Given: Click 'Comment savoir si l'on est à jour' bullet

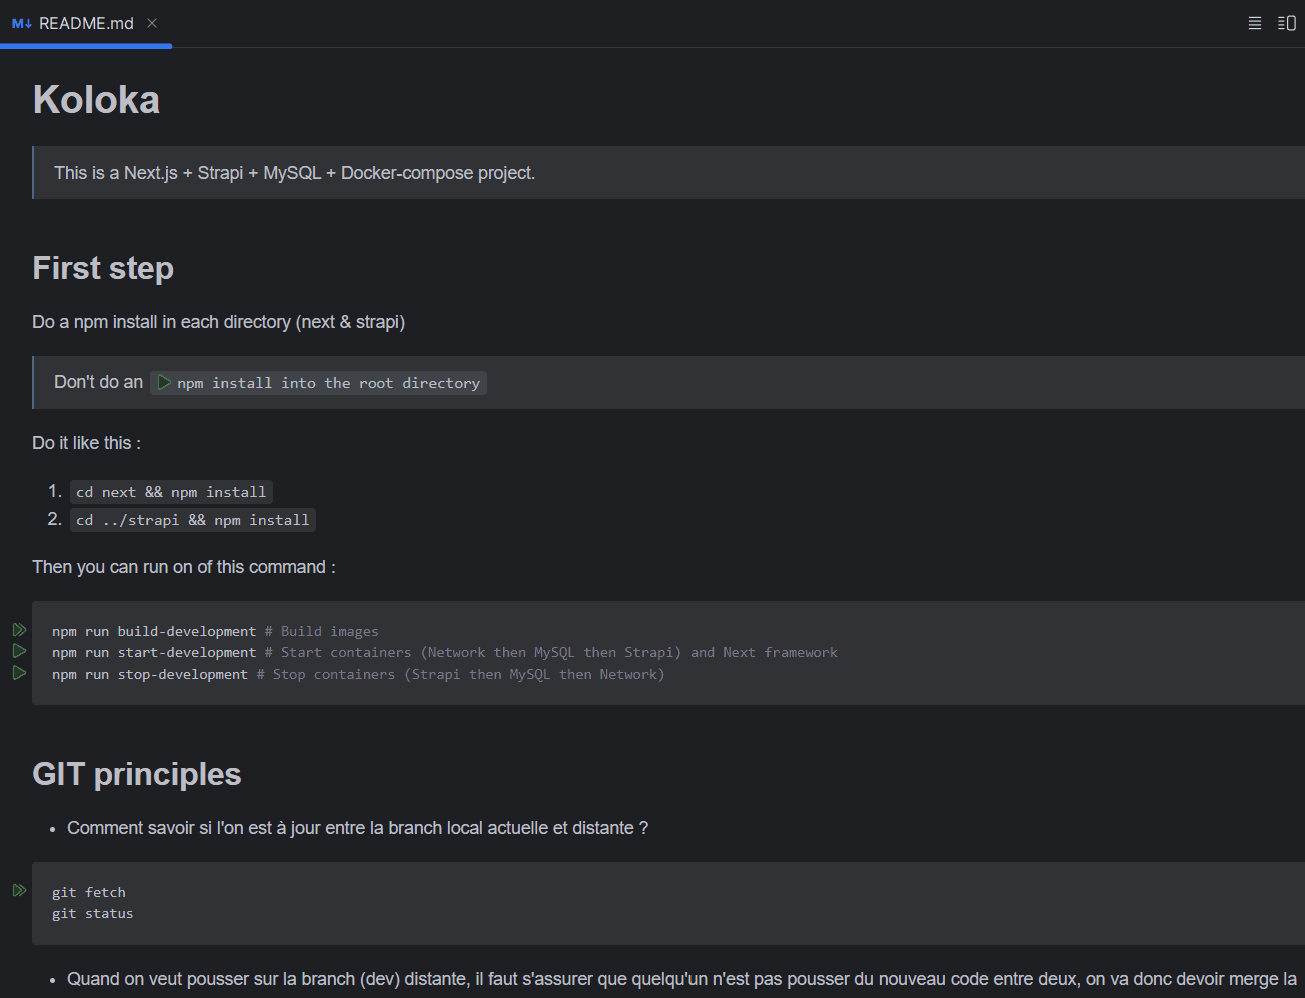Looking at the screenshot, I should pyautogui.click(x=357, y=828).
